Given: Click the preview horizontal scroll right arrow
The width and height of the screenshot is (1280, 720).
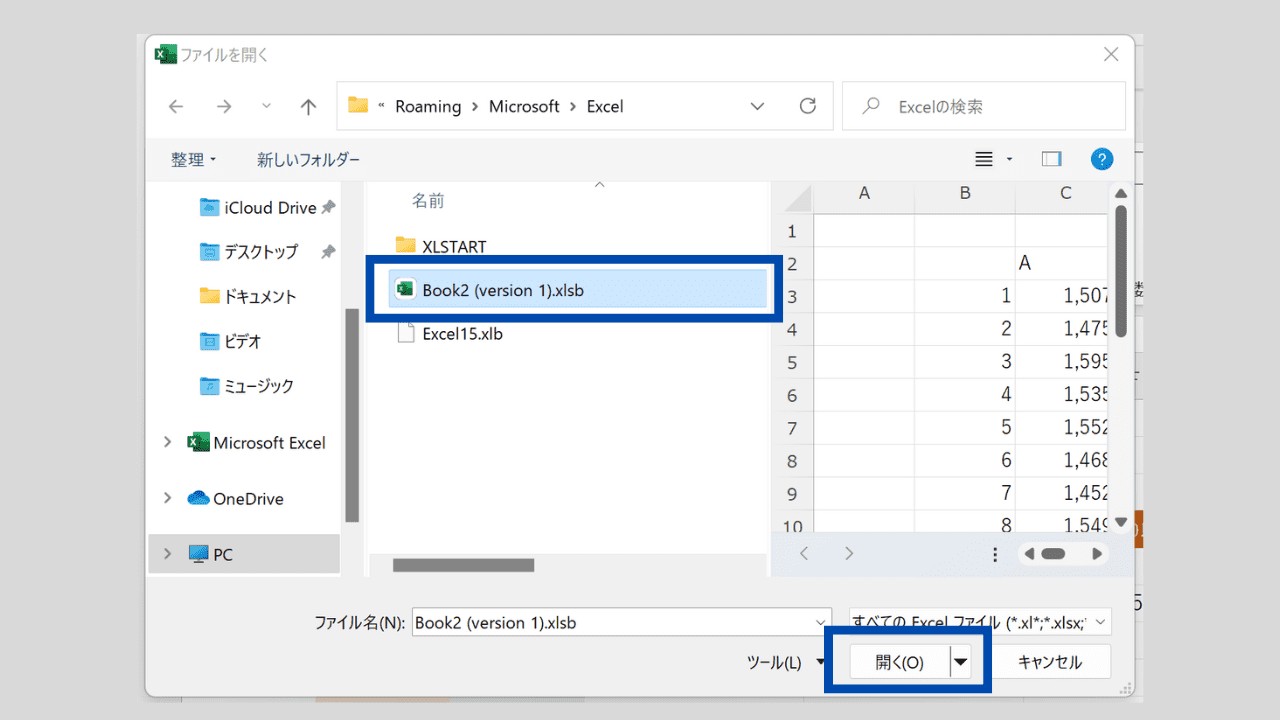Looking at the screenshot, I should click(x=1097, y=553).
